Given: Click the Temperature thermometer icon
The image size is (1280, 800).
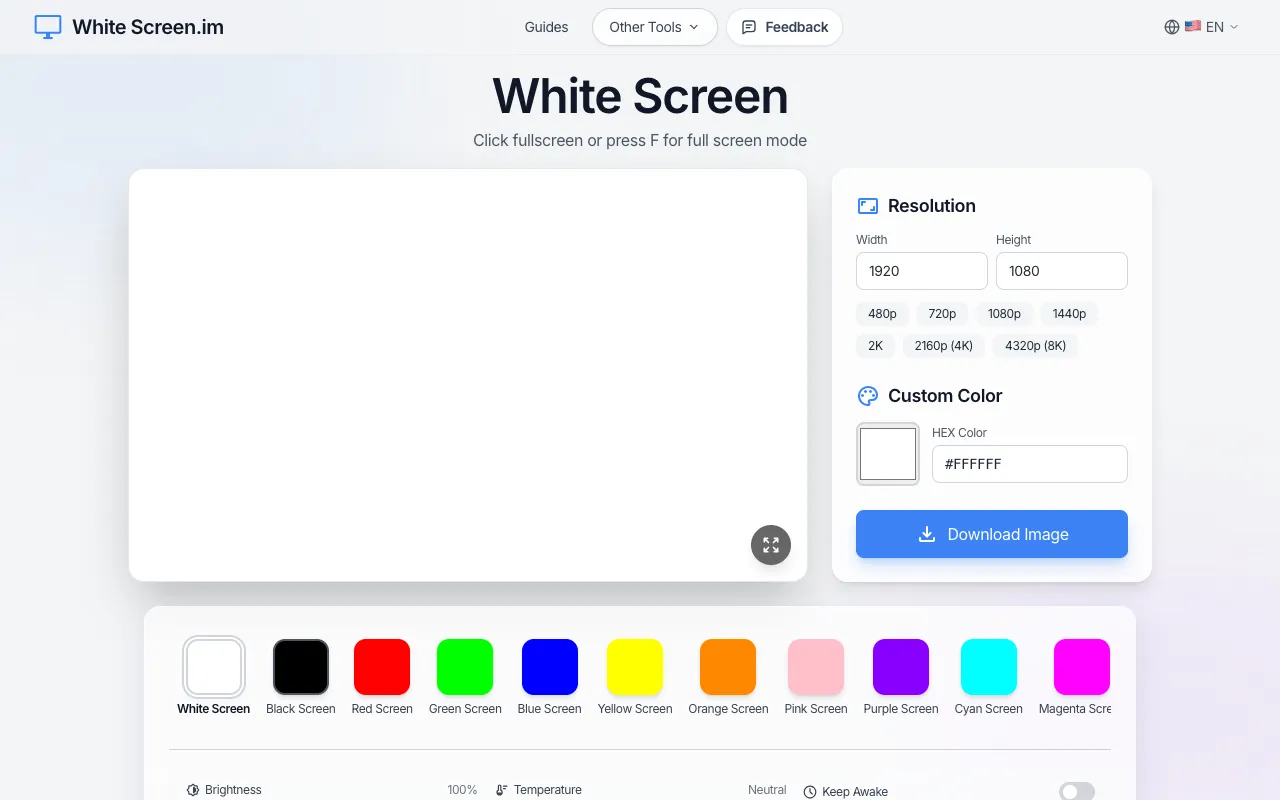Looking at the screenshot, I should (502, 790).
